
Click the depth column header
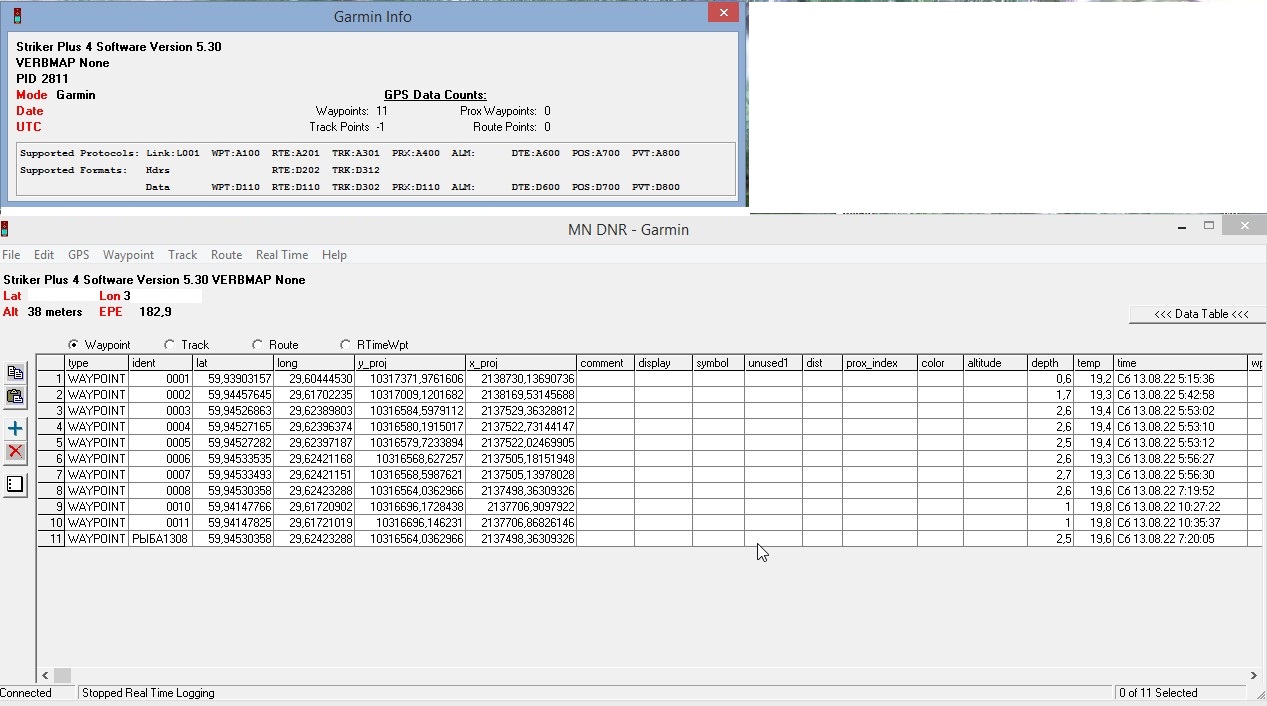pyautogui.click(x=1050, y=363)
